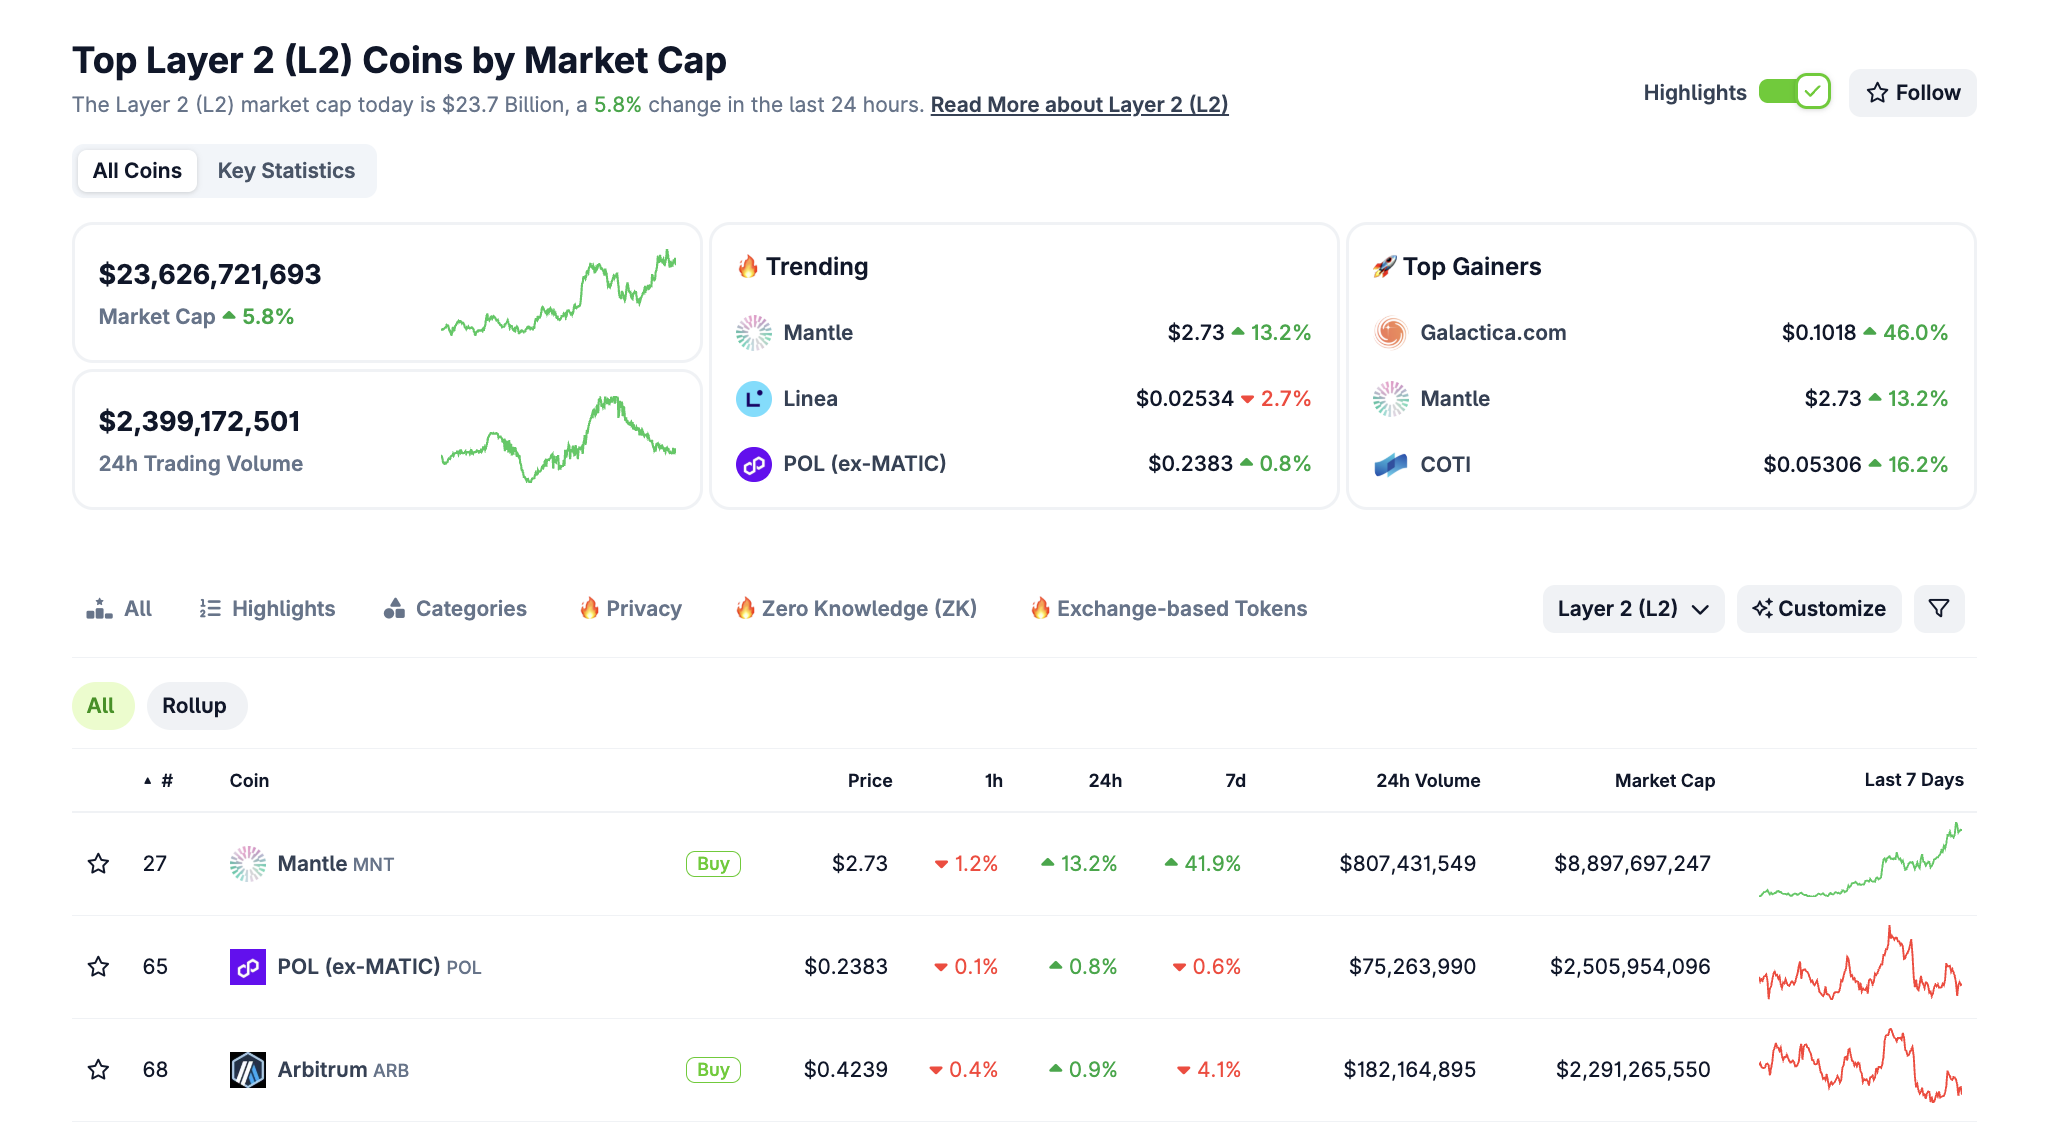This screenshot has height=1122, width=2064.
Task: Click the Top Gainers rocket icon
Action: (1386, 266)
